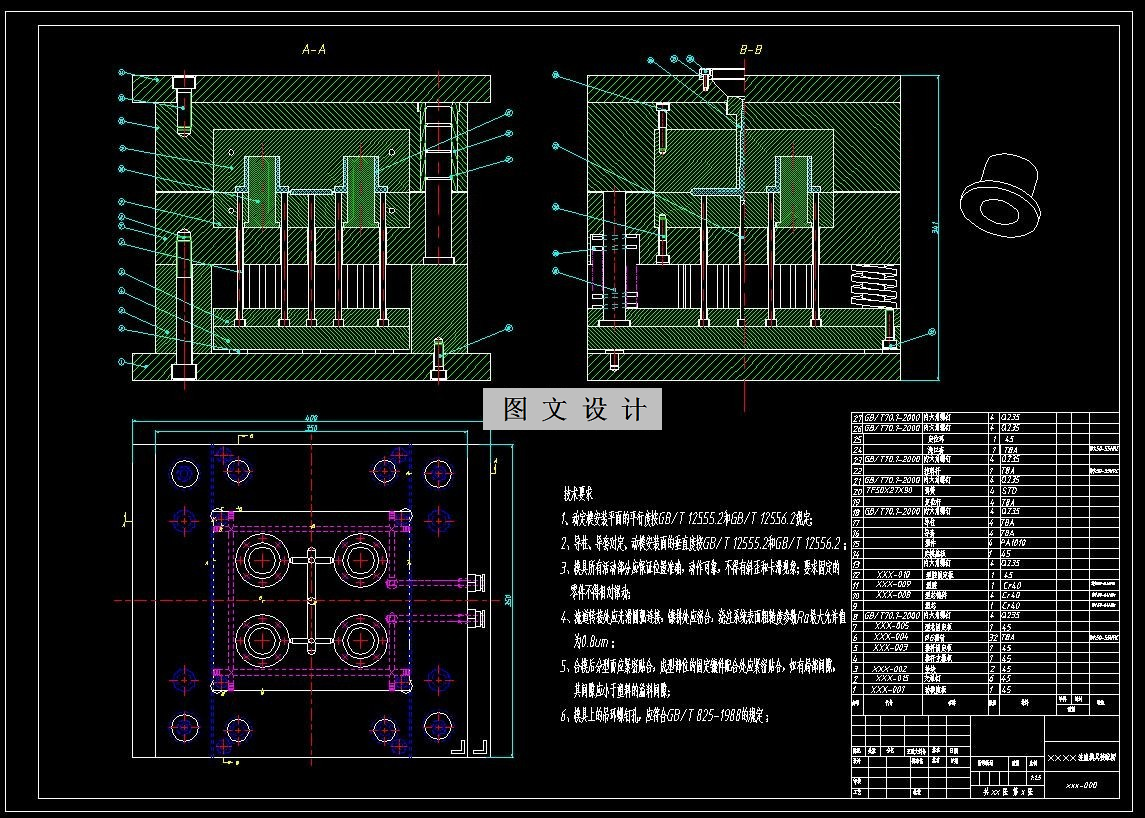The image size is (1145, 818).
Task: Select the 400 width dimension above plan view
Action: tap(311, 418)
